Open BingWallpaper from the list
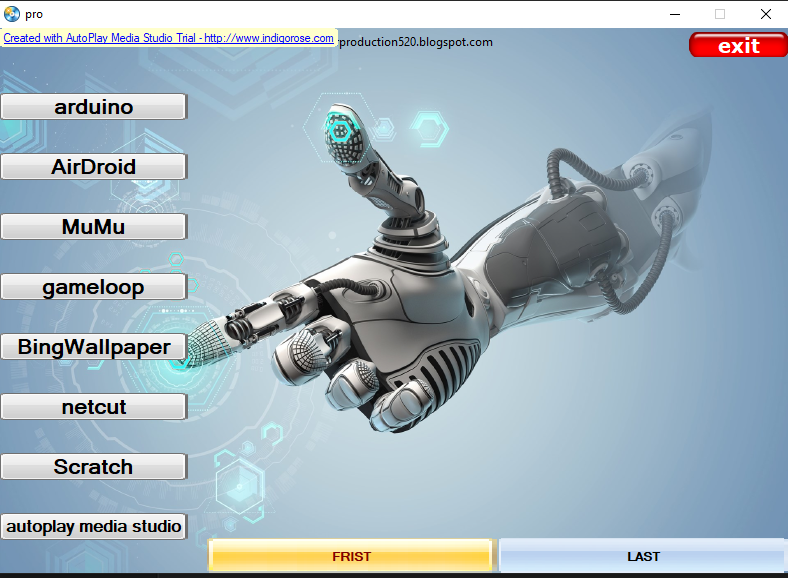The image size is (788, 578). click(x=93, y=346)
